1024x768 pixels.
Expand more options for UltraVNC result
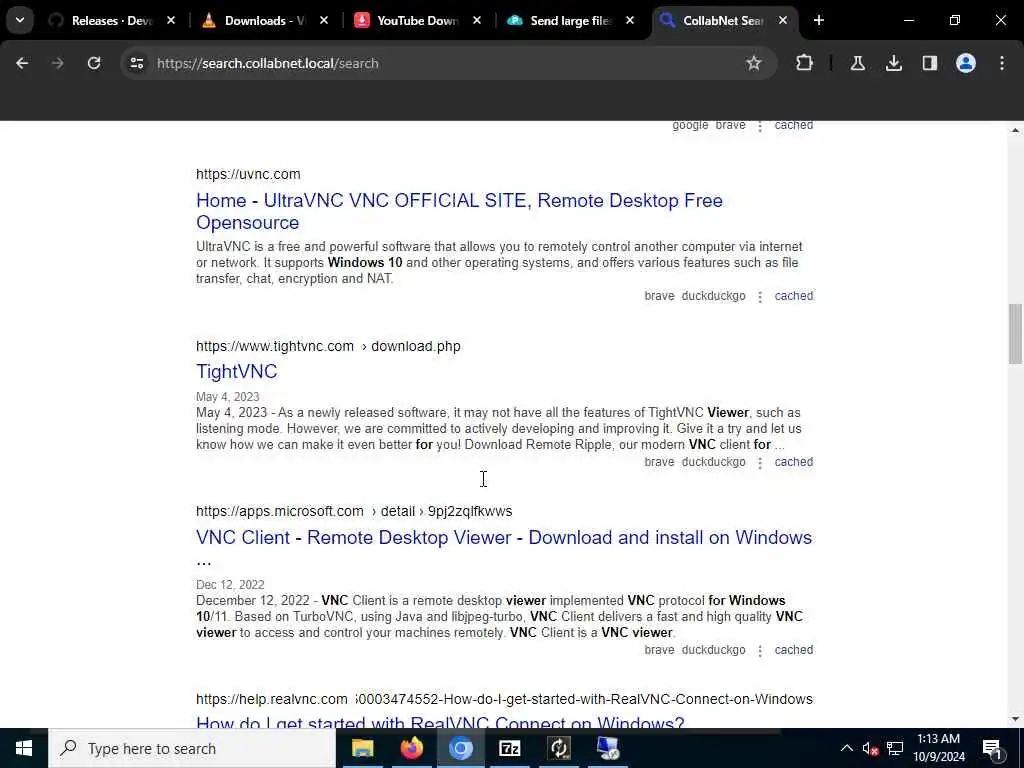tap(760, 296)
